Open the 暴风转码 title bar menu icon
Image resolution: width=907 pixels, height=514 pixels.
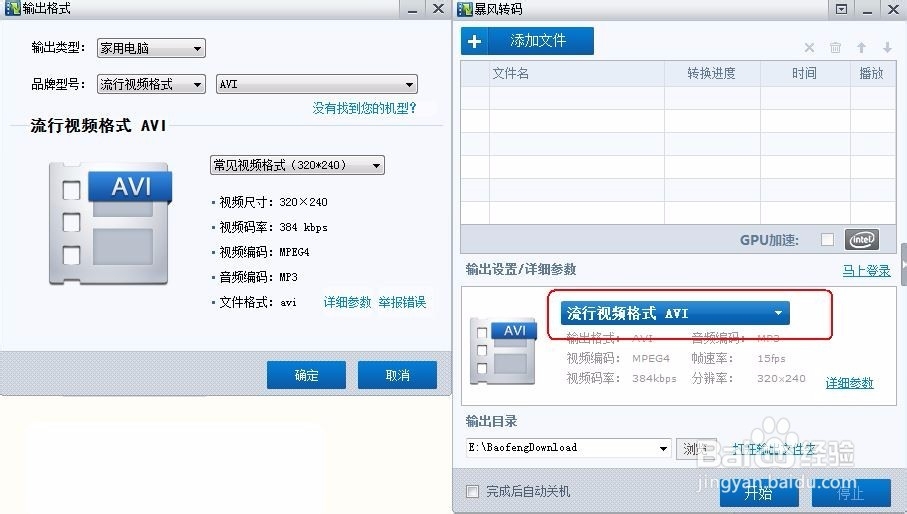coord(842,9)
